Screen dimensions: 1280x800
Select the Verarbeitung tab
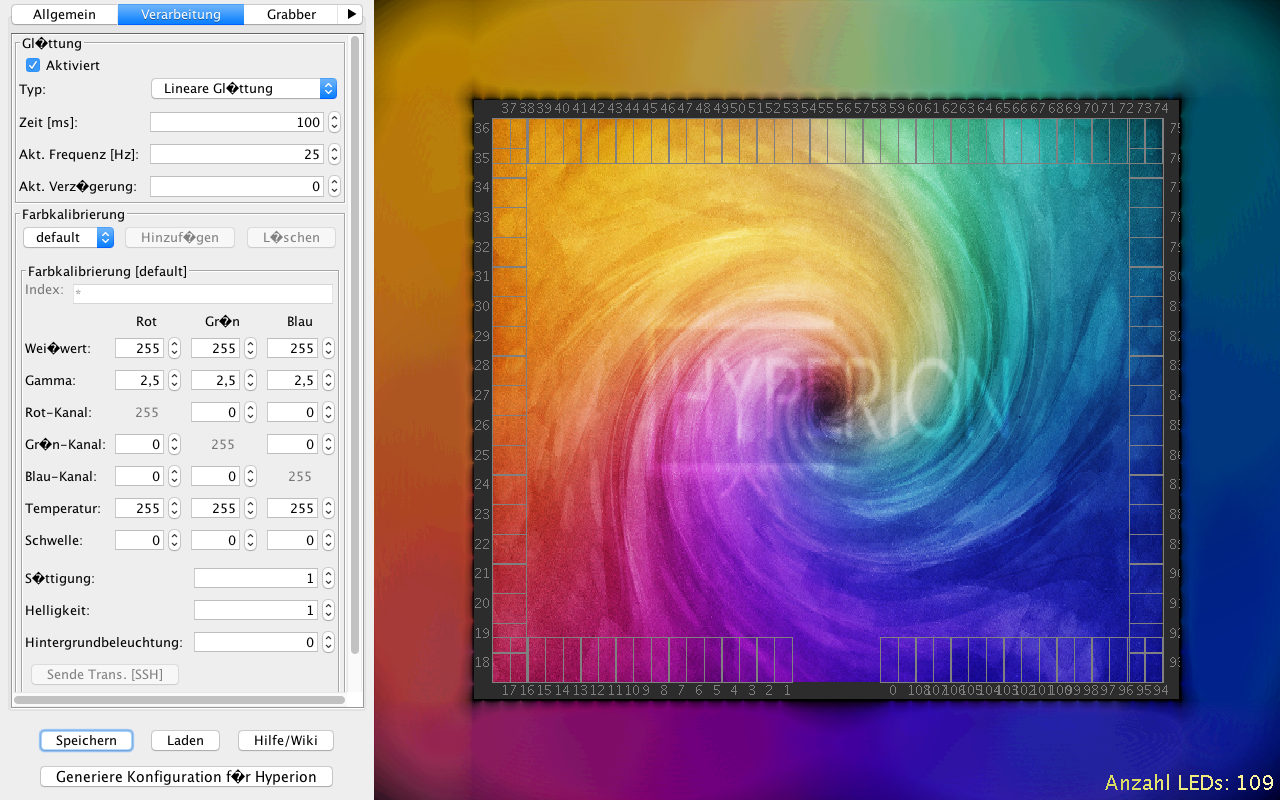pyautogui.click(x=181, y=14)
